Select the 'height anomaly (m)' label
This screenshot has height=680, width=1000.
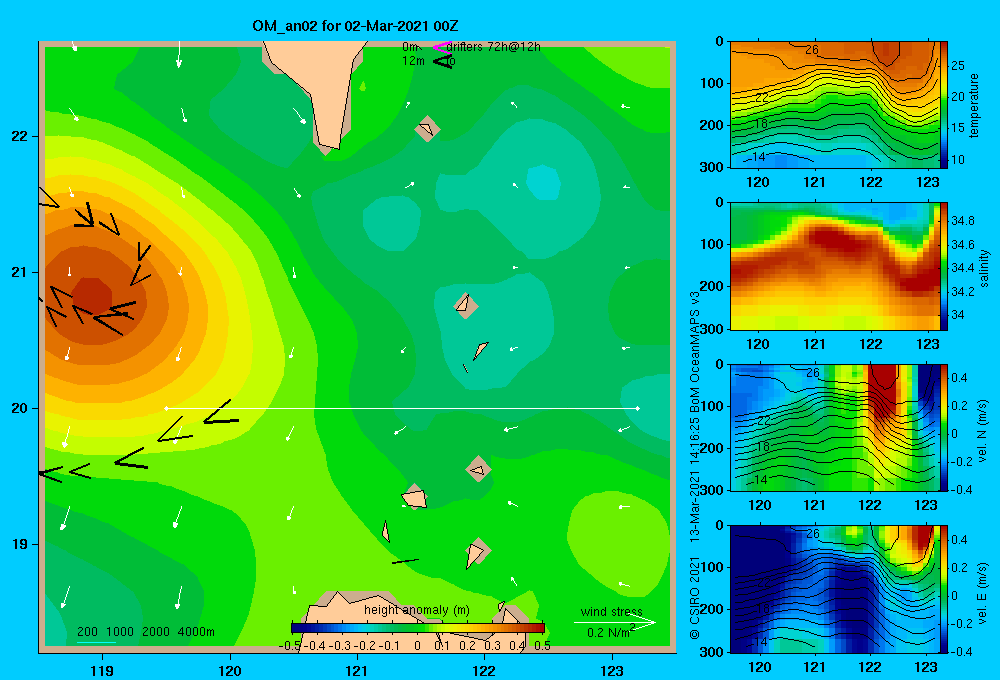416,610
